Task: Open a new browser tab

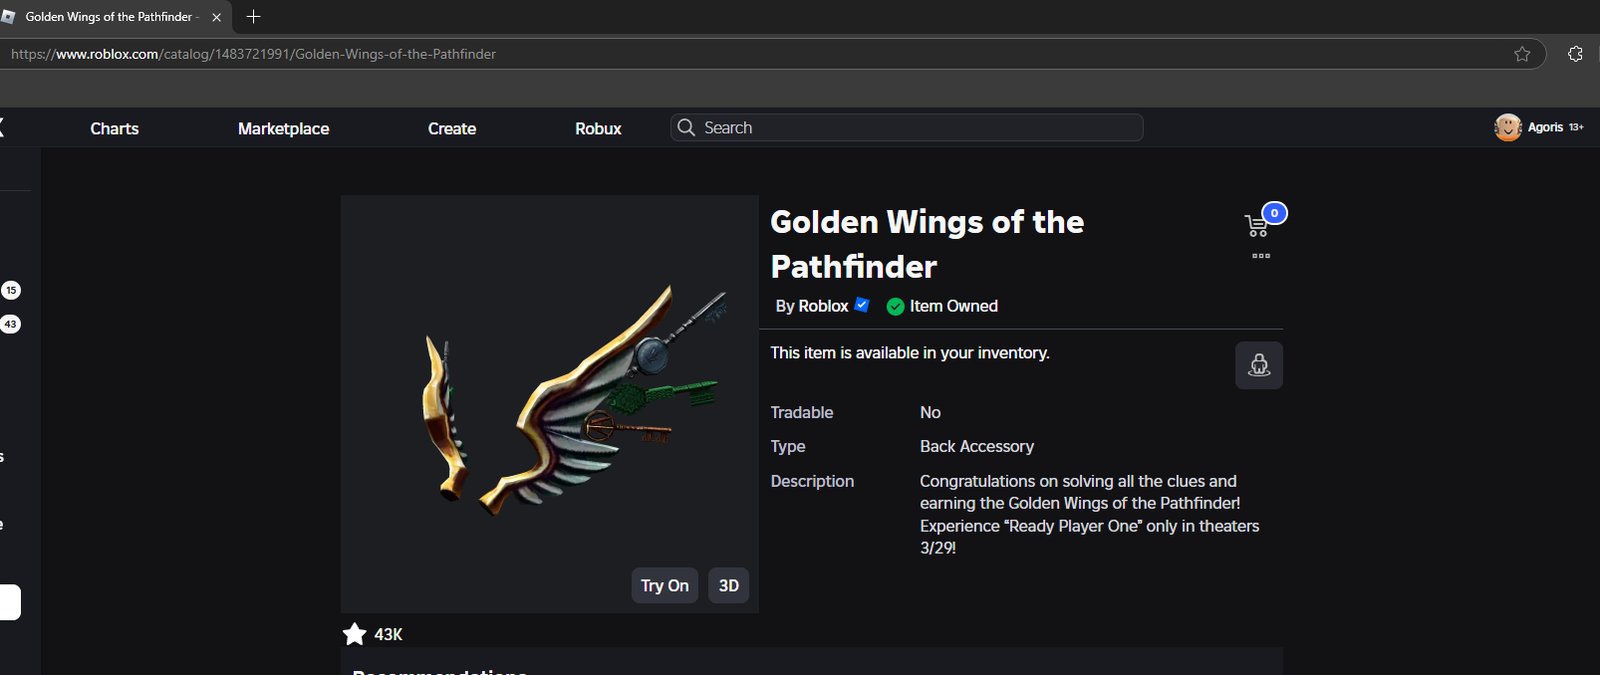Action: tap(253, 16)
